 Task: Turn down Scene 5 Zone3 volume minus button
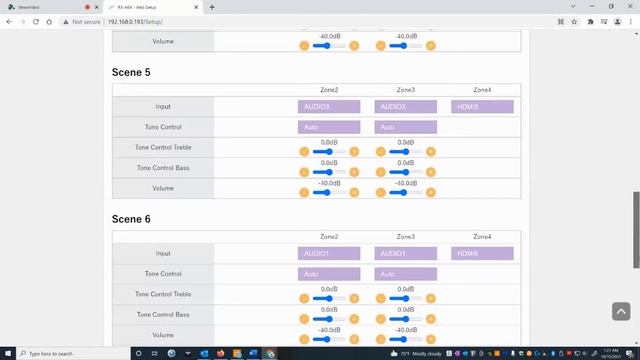pyautogui.click(x=381, y=193)
